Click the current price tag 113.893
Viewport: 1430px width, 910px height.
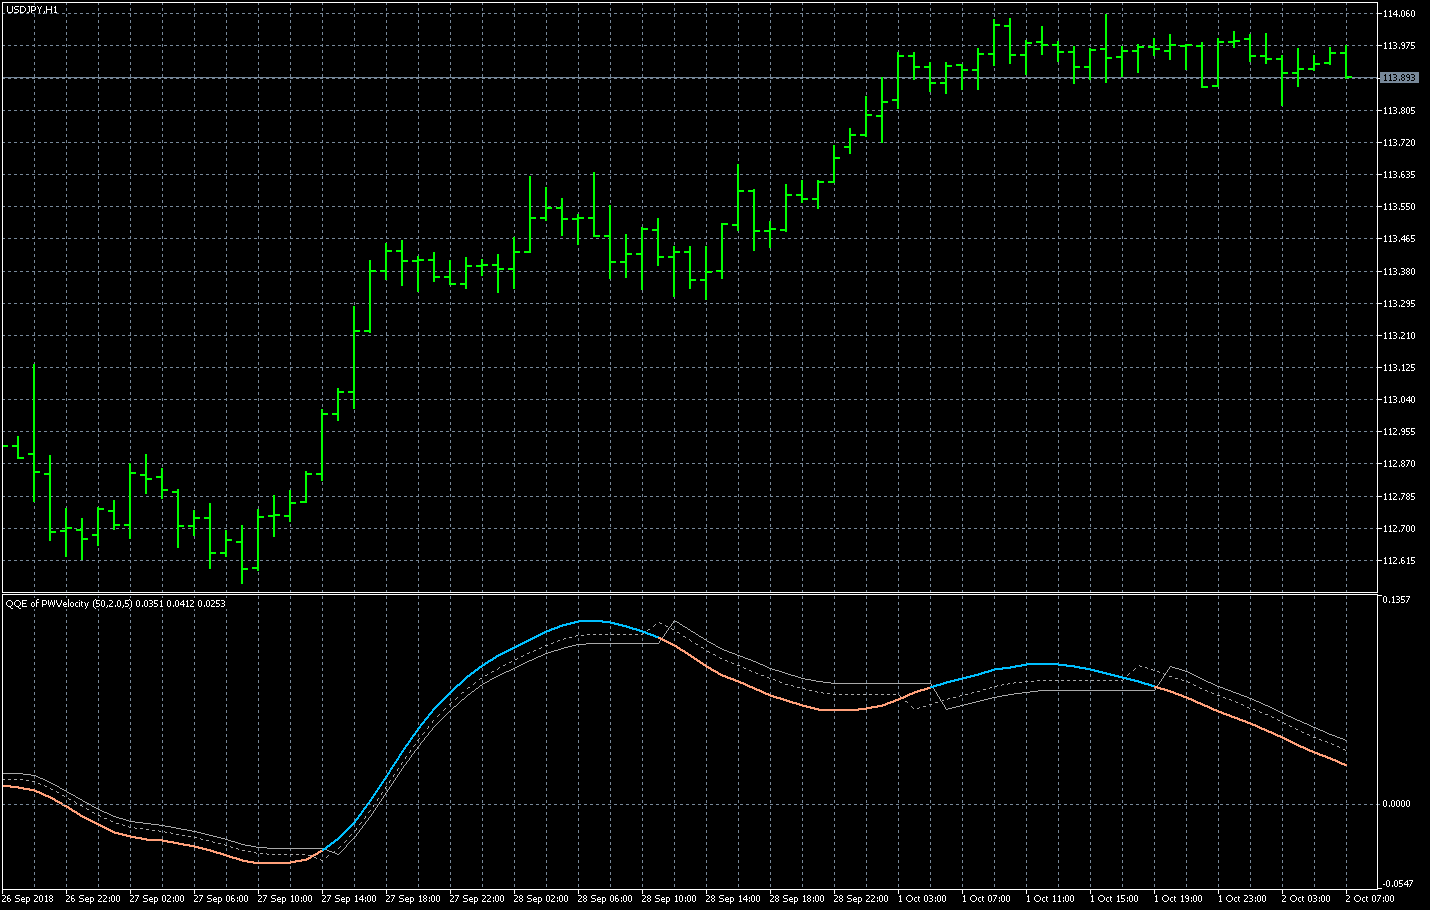point(1398,78)
